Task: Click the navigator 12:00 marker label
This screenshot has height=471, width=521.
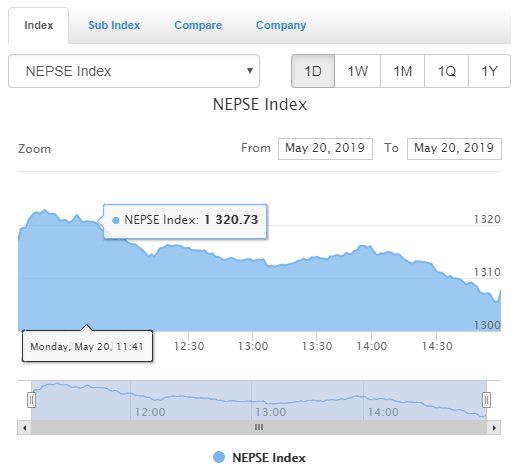Action: click(150, 412)
